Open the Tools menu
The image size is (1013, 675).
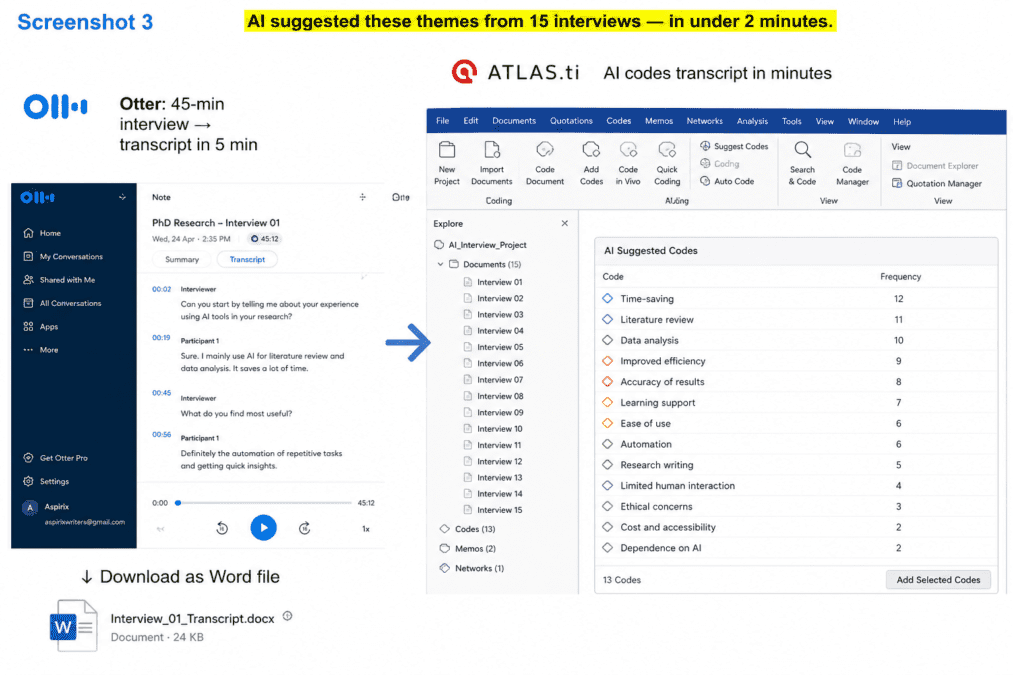[x=791, y=121]
